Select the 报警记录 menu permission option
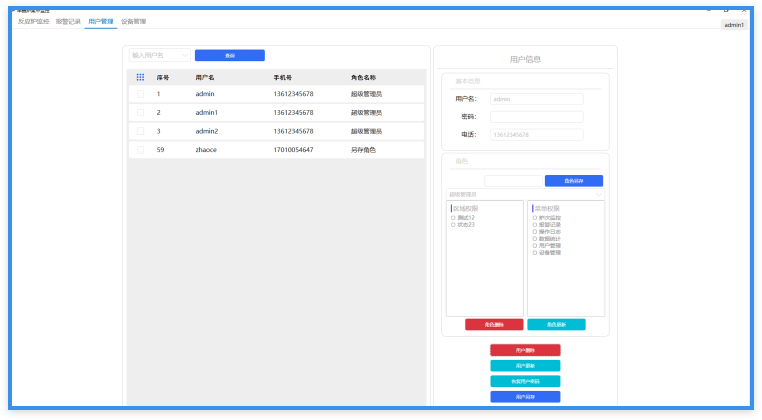This screenshot has height=420, width=762. pos(535,224)
